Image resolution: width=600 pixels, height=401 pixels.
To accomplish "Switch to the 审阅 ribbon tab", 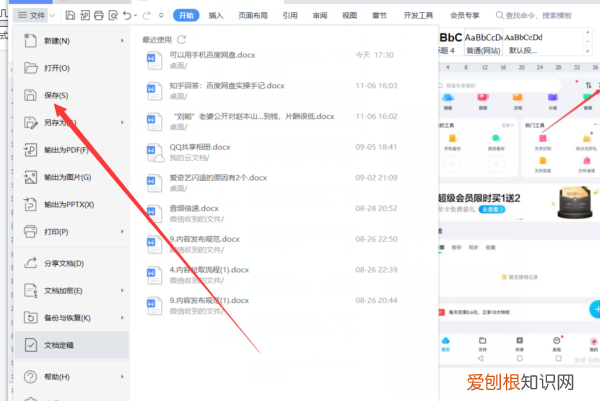I will pyautogui.click(x=320, y=15).
